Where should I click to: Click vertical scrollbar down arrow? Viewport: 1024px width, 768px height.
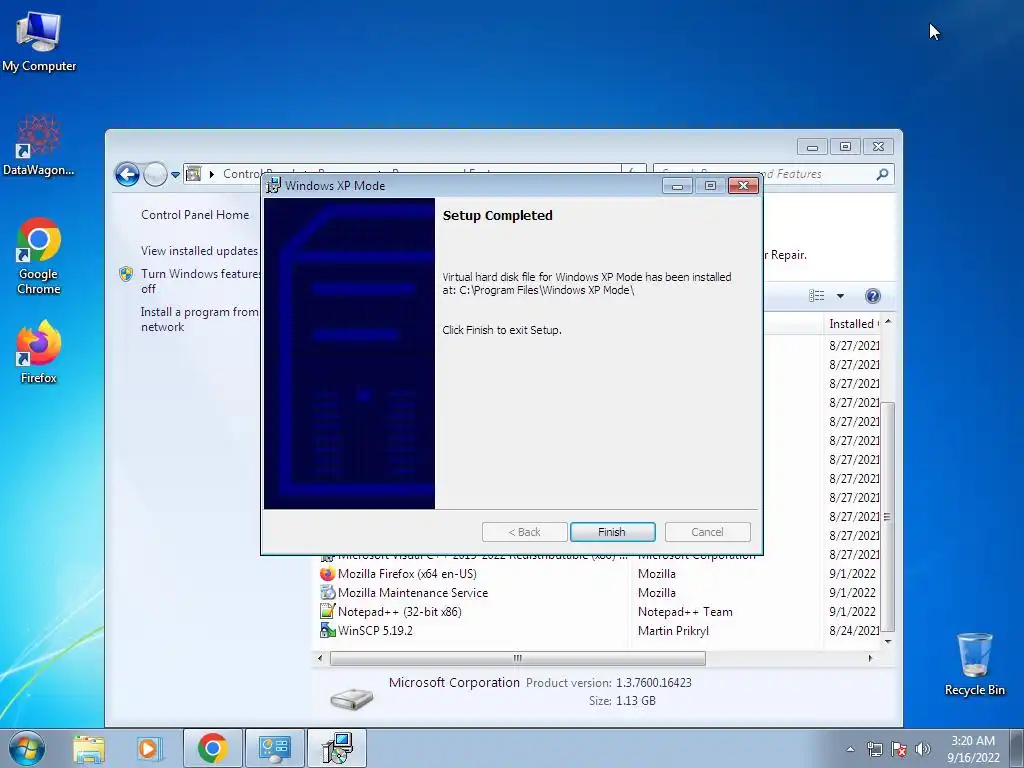(x=888, y=642)
